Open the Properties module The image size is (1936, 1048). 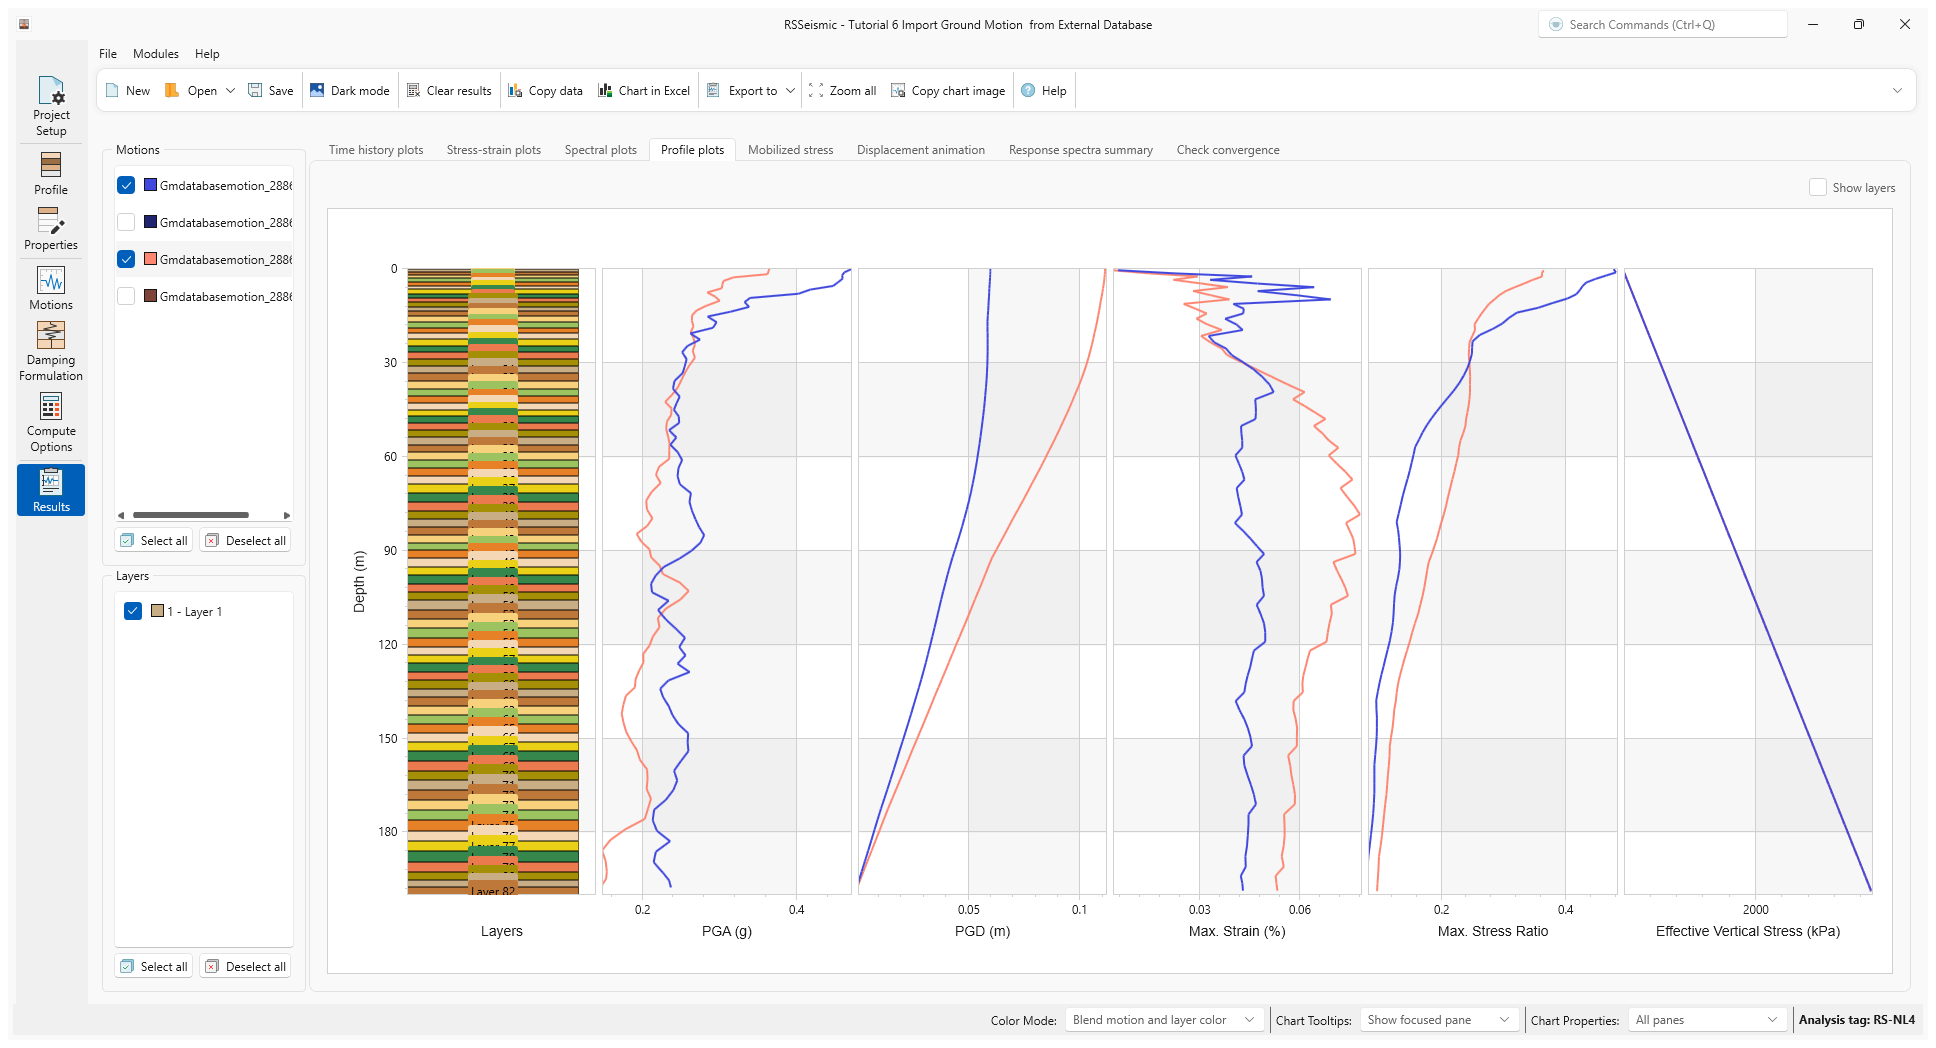click(x=51, y=227)
